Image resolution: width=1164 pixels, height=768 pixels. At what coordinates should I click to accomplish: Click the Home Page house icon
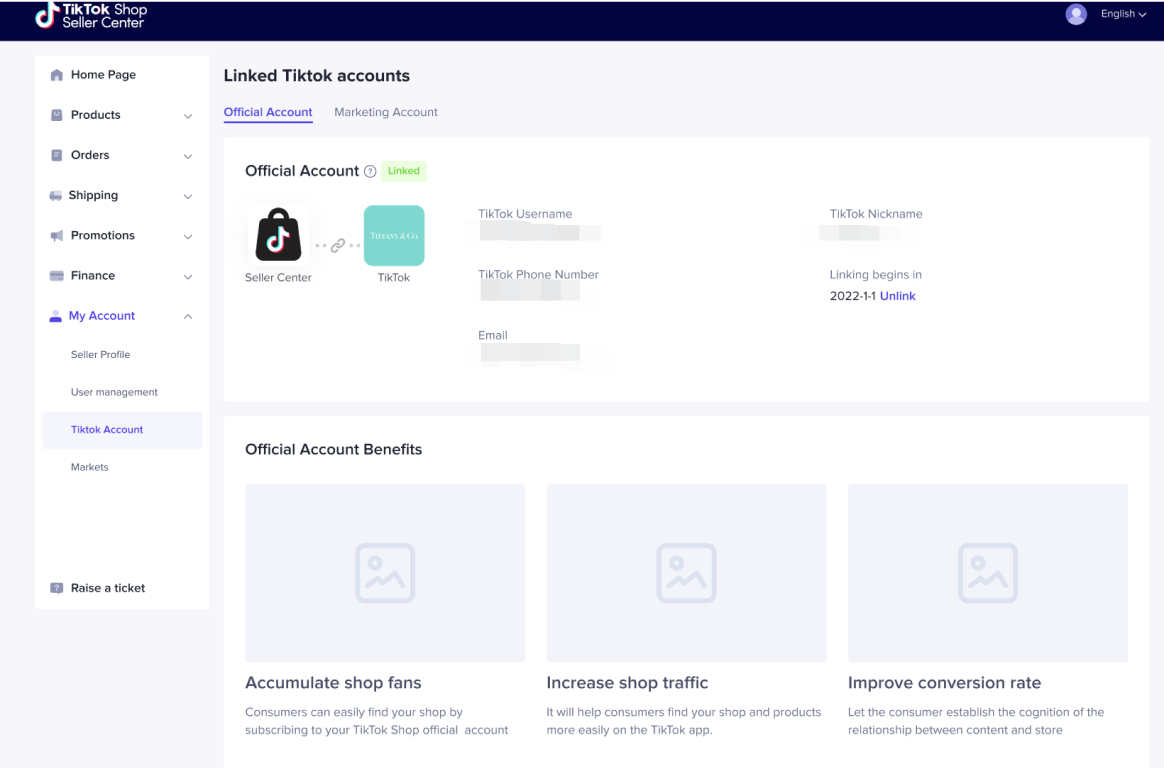(x=57, y=75)
